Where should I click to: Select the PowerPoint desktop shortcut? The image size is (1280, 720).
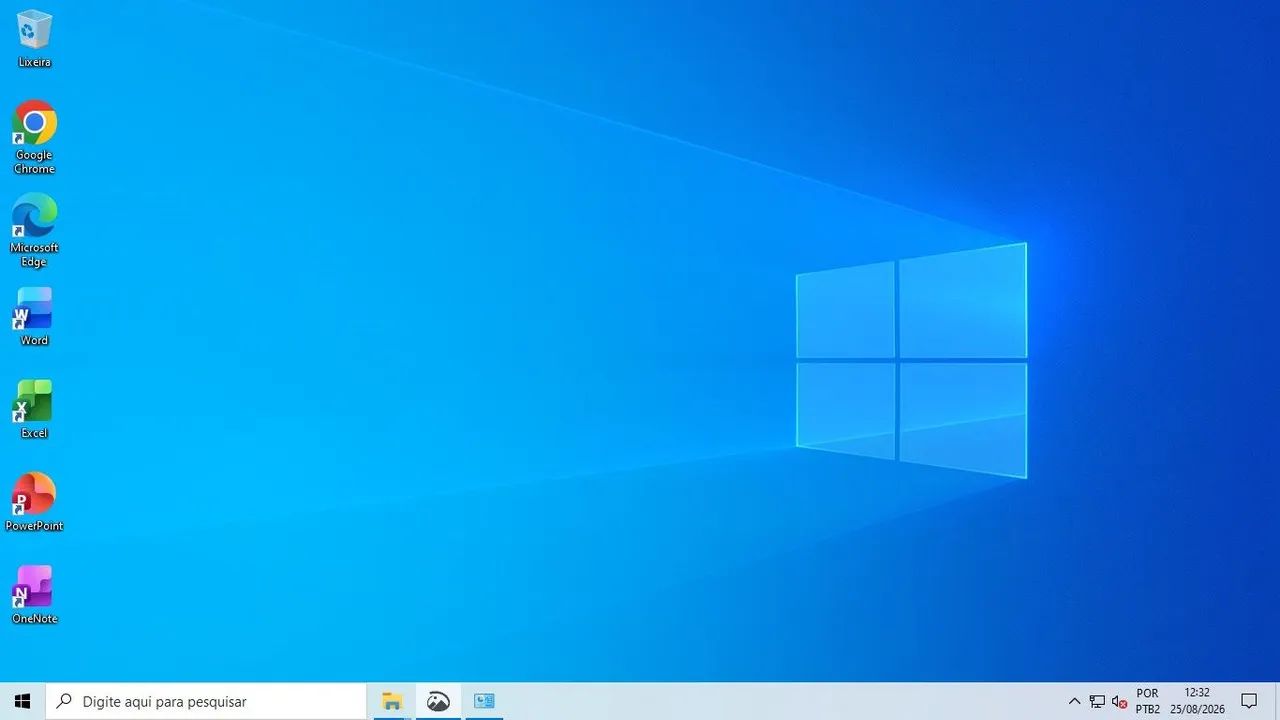point(34,502)
